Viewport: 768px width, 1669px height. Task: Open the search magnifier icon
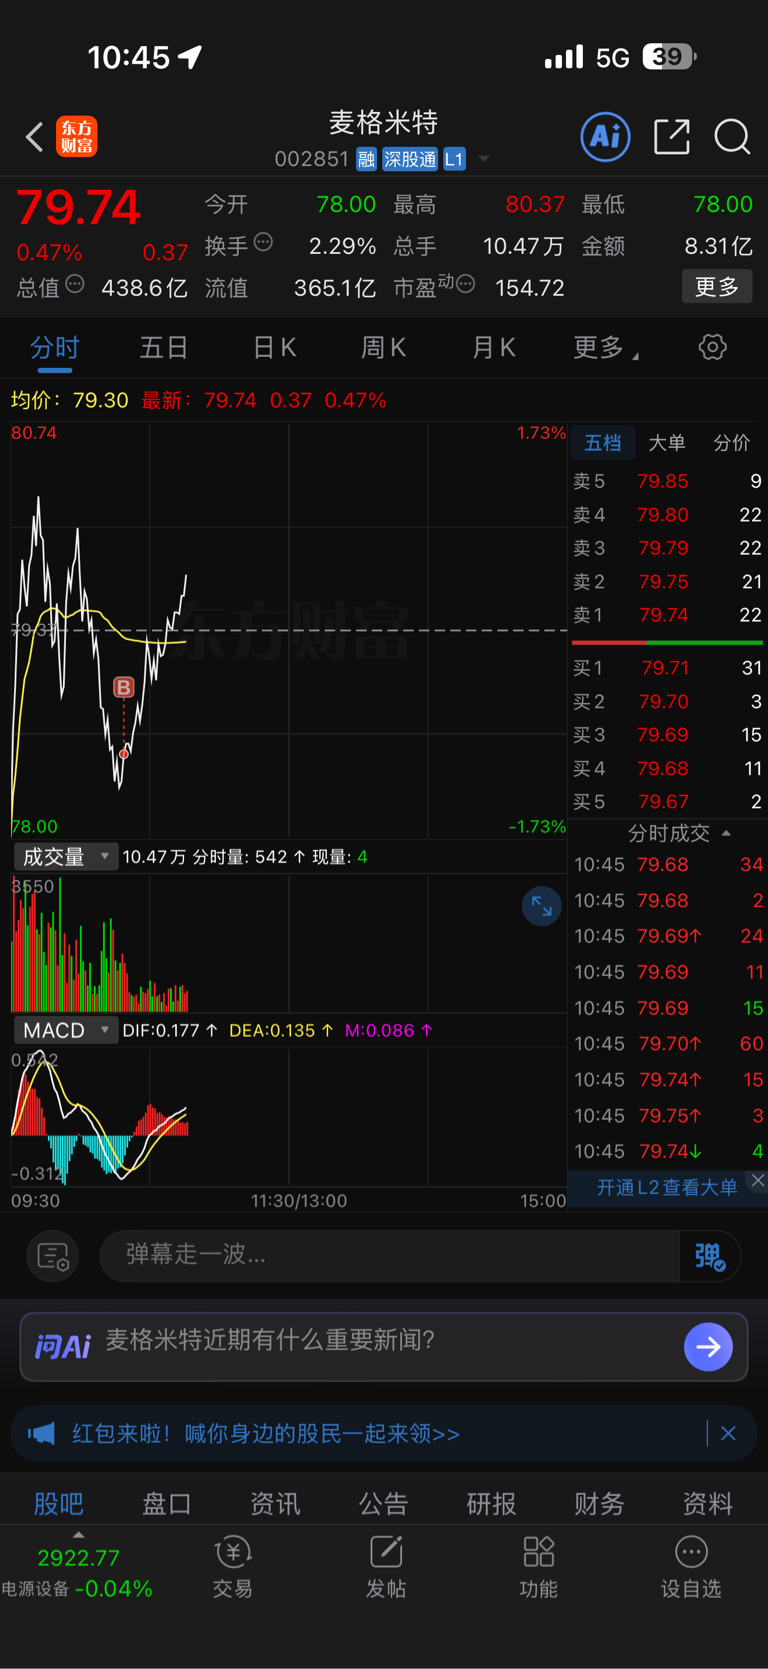(732, 136)
